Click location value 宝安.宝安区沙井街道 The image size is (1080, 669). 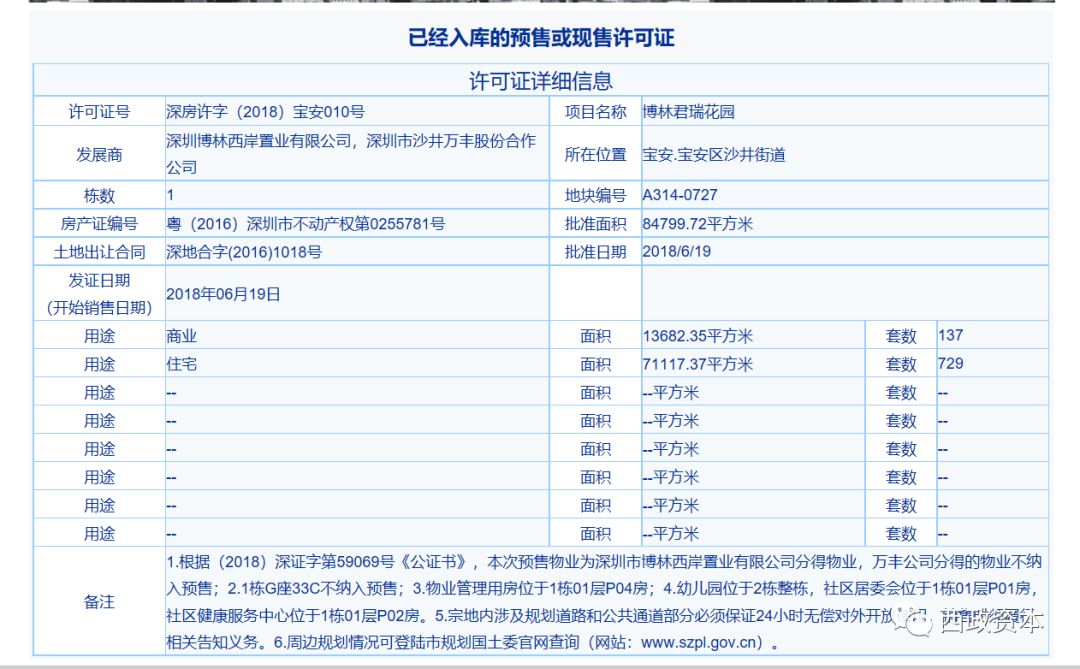pos(714,154)
